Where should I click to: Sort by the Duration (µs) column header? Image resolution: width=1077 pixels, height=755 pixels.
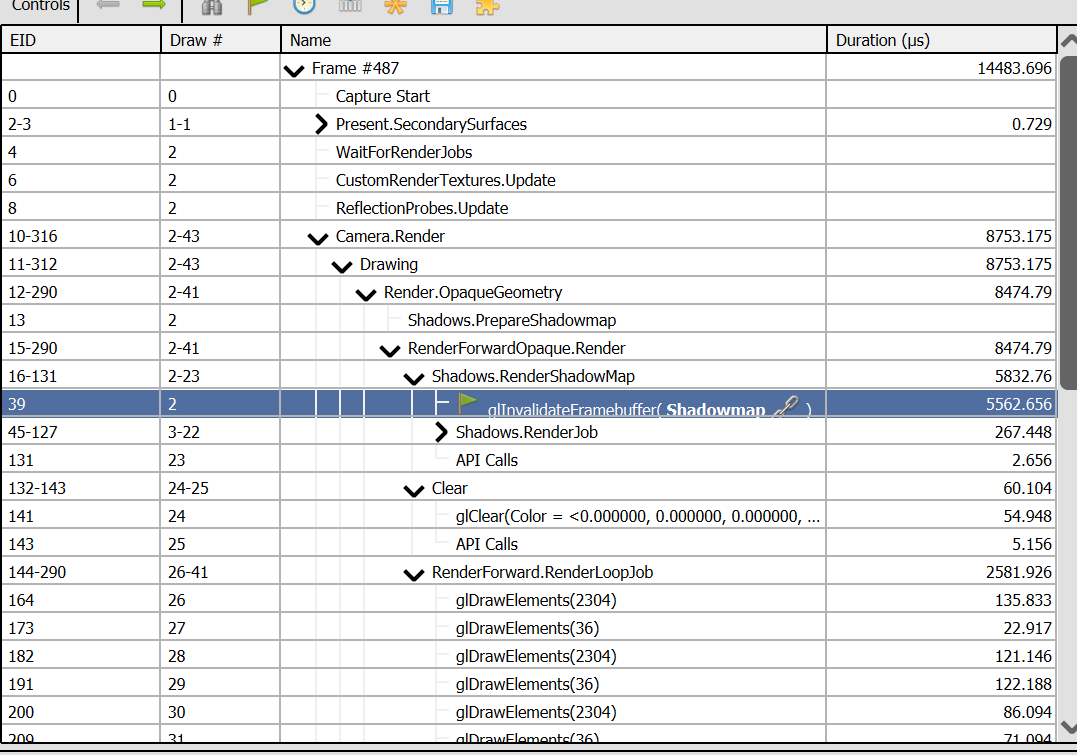942,41
